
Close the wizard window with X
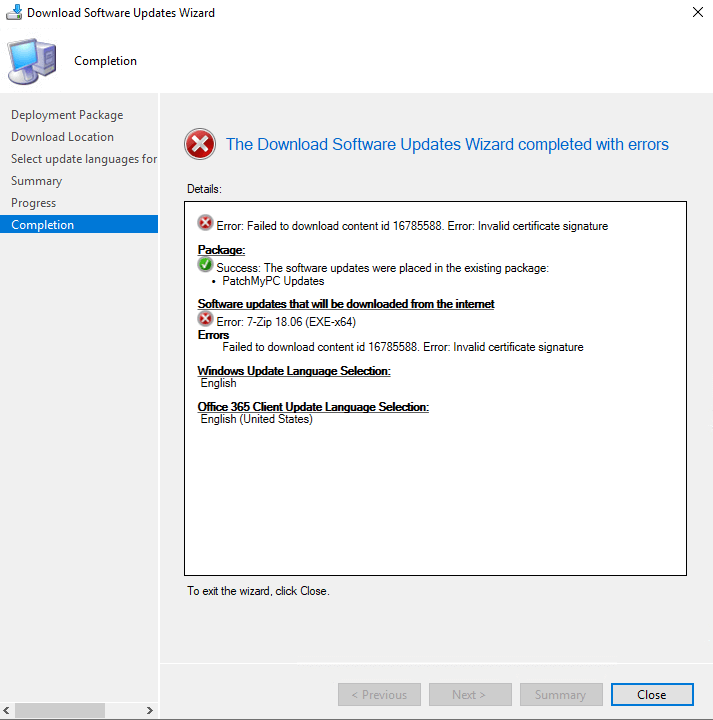coord(697,12)
